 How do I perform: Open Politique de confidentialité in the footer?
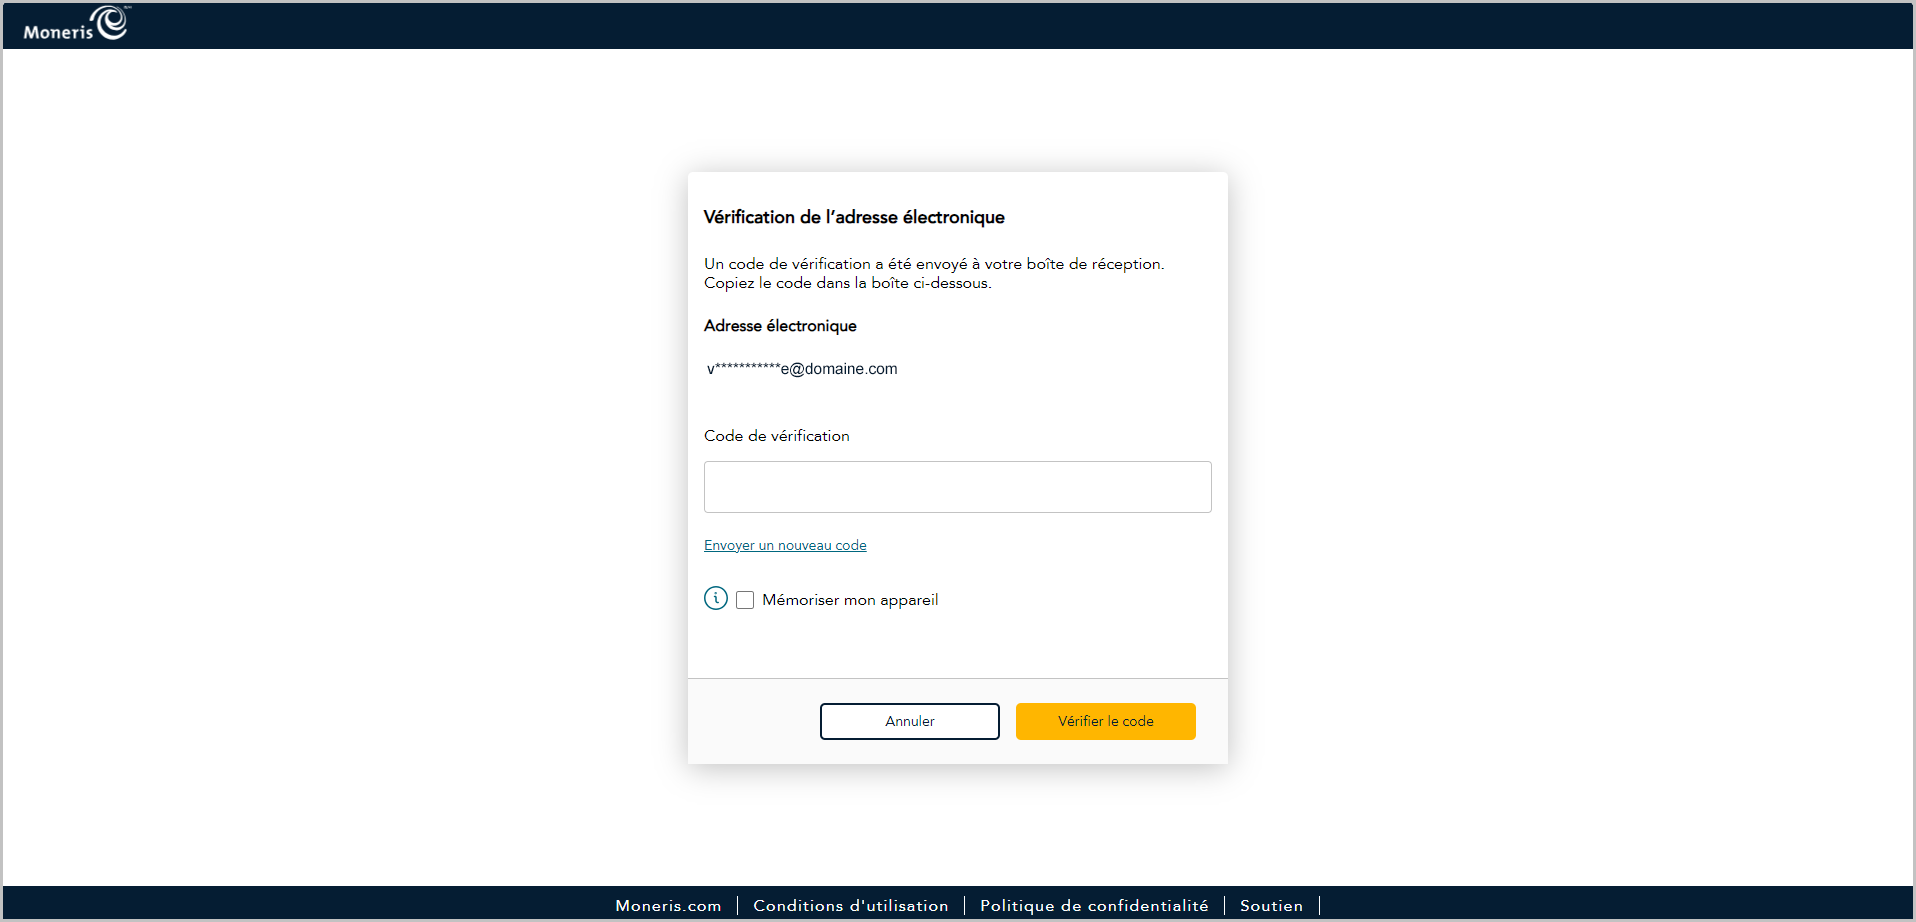1094,905
